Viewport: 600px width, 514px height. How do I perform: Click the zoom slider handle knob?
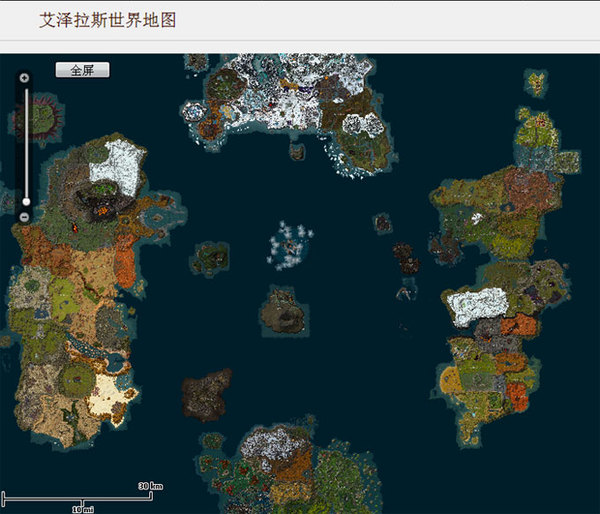pos(25,201)
